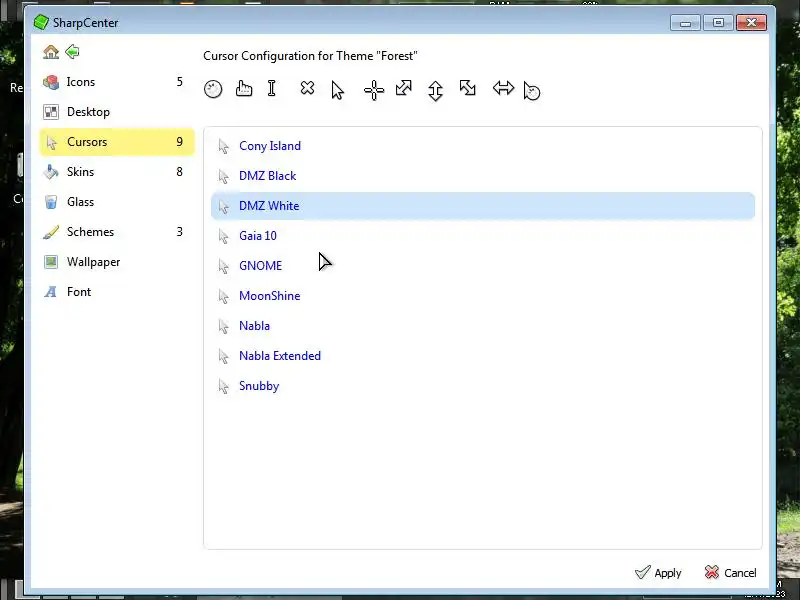This screenshot has width=800, height=600.
Task: Open the Icons section
Action: click(117, 82)
